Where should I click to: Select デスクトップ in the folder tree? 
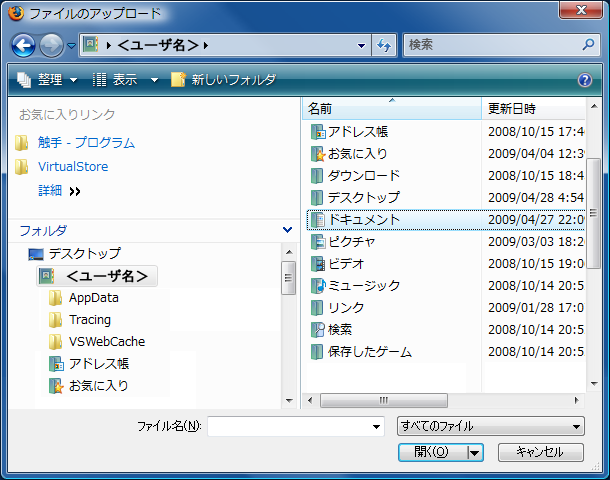tap(84, 254)
